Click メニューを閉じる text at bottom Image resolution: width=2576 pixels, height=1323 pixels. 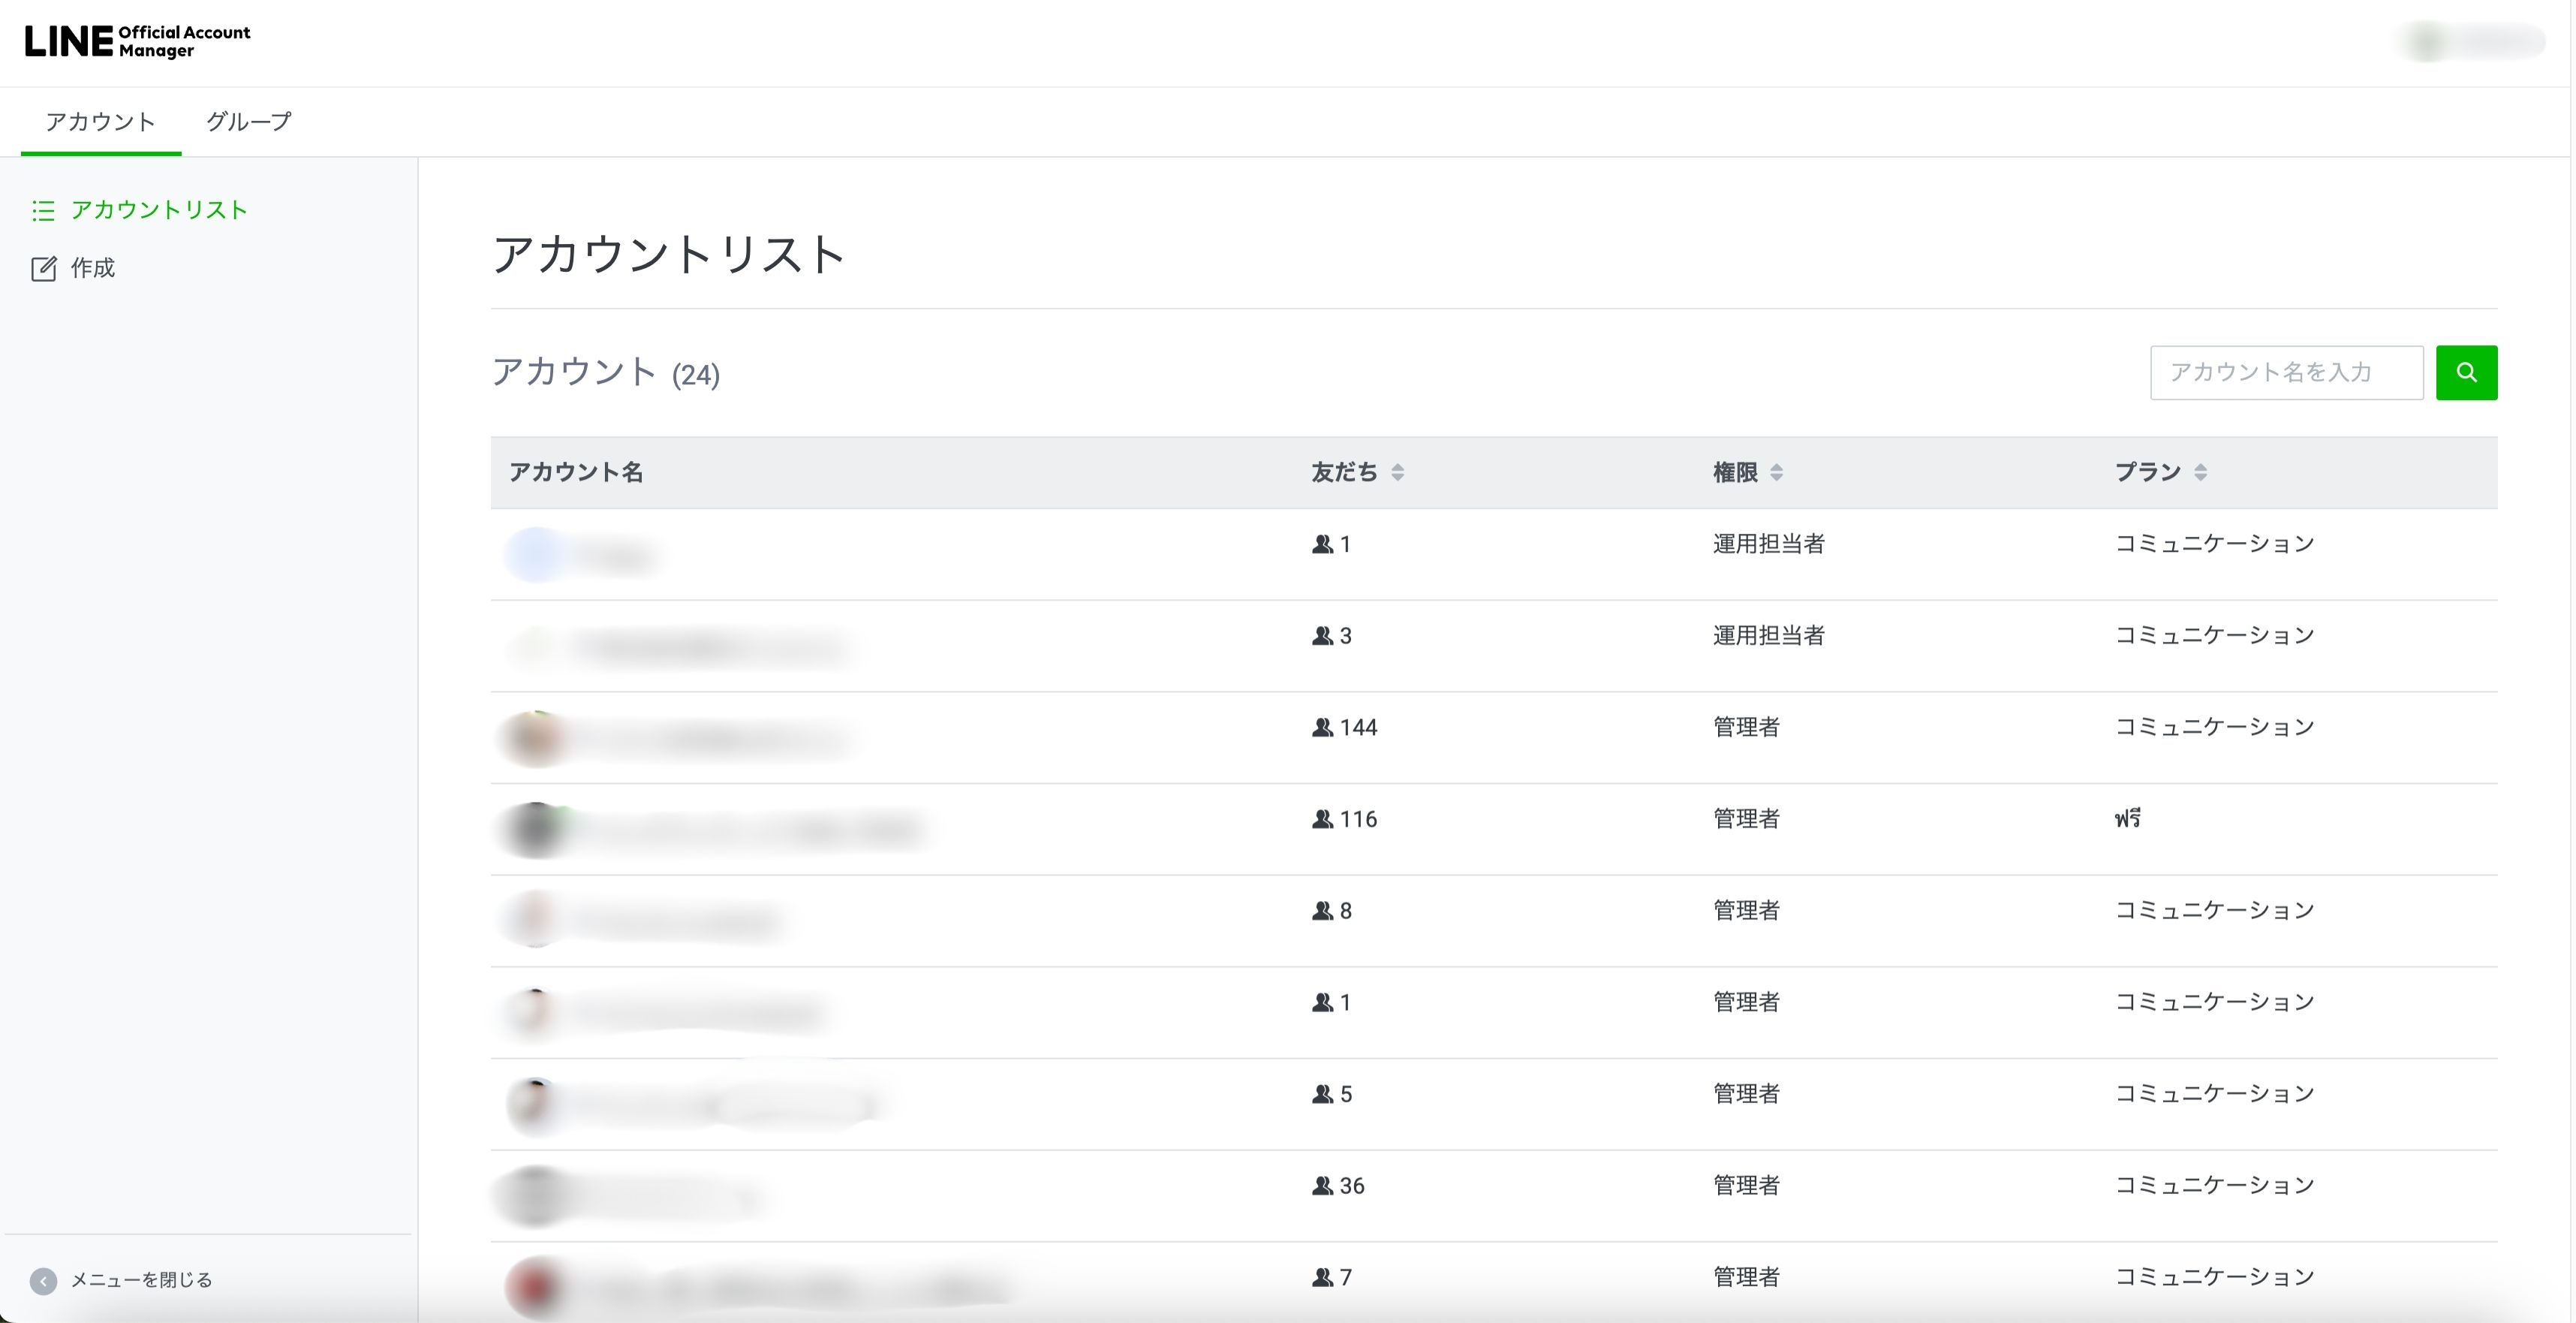point(141,1280)
